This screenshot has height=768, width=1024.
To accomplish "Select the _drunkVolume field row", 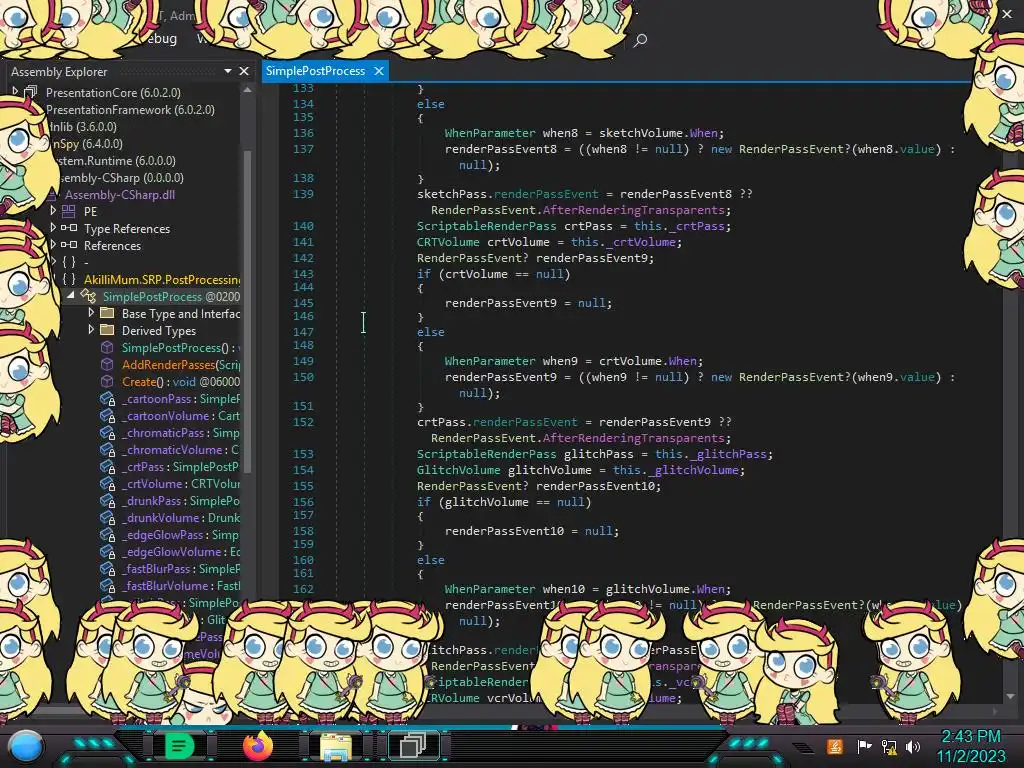I will [180, 518].
